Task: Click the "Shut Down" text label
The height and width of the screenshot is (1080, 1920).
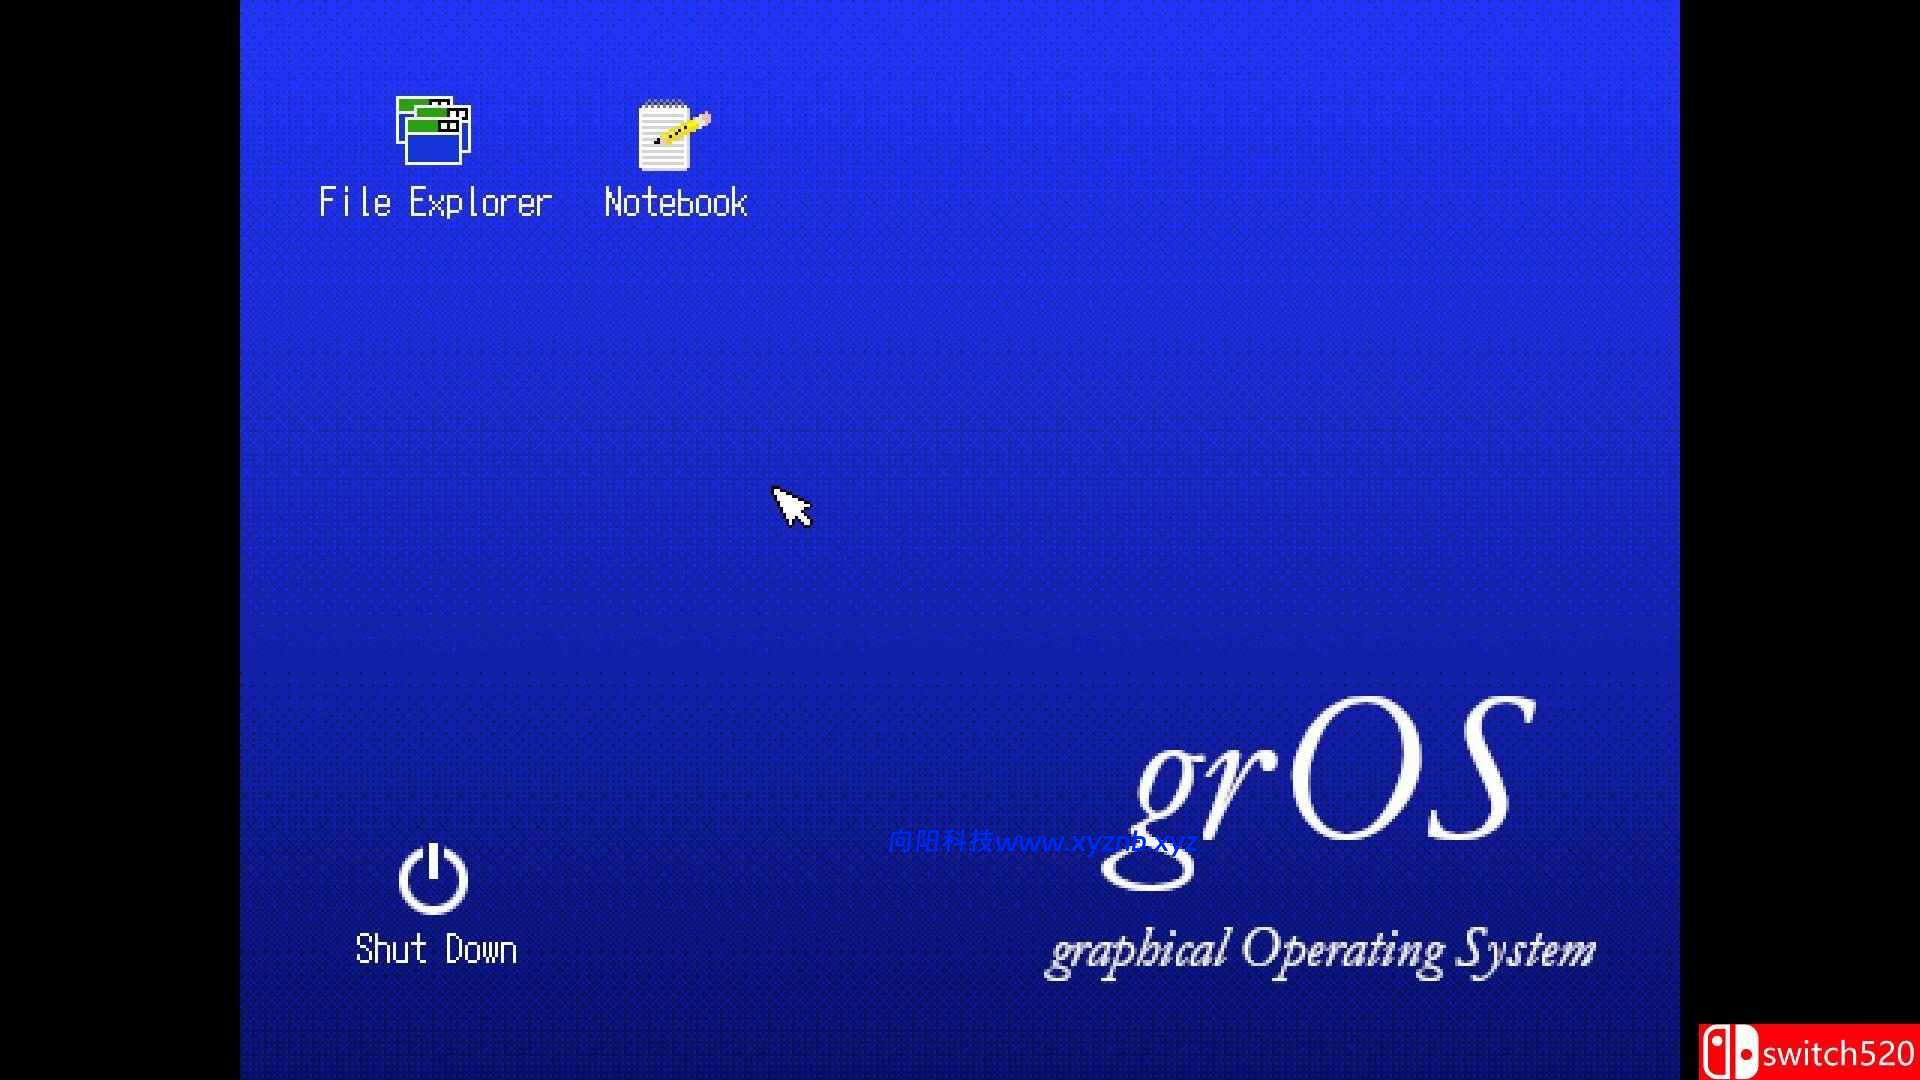Action: [x=436, y=949]
